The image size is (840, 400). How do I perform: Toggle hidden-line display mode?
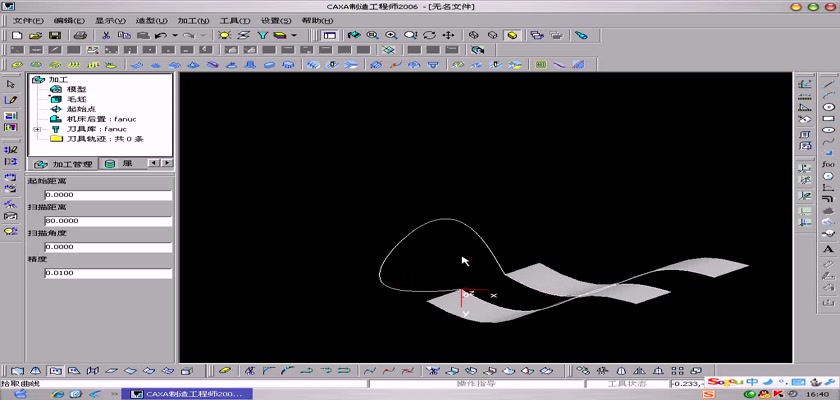click(x=493, y=35)
